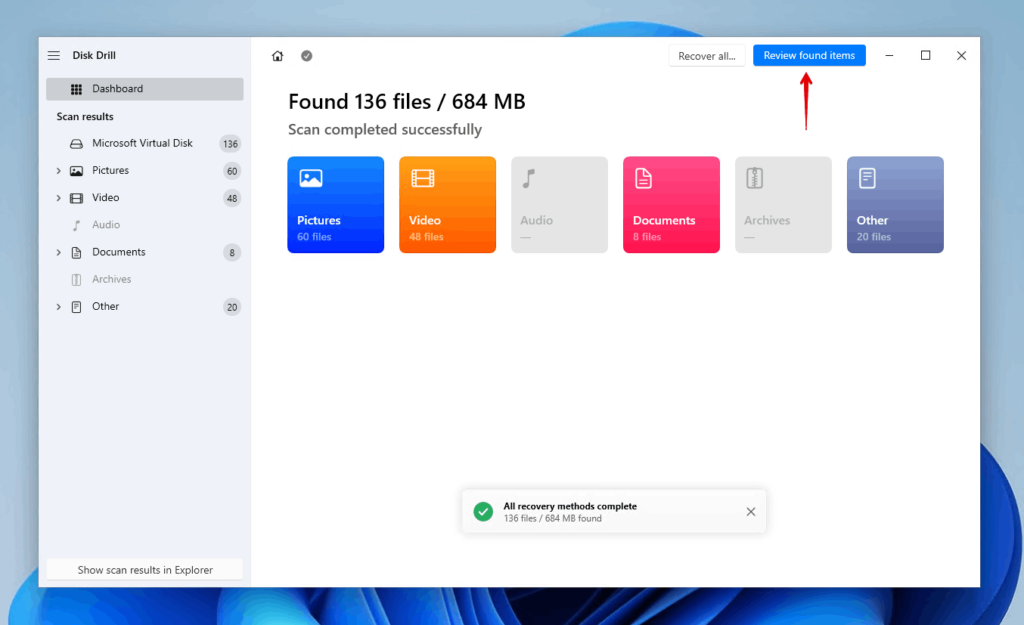Click the drive icon beside Microsoft Virtual Disk
This screenshot has width=1024, height=625.
[x=75, y=143]
